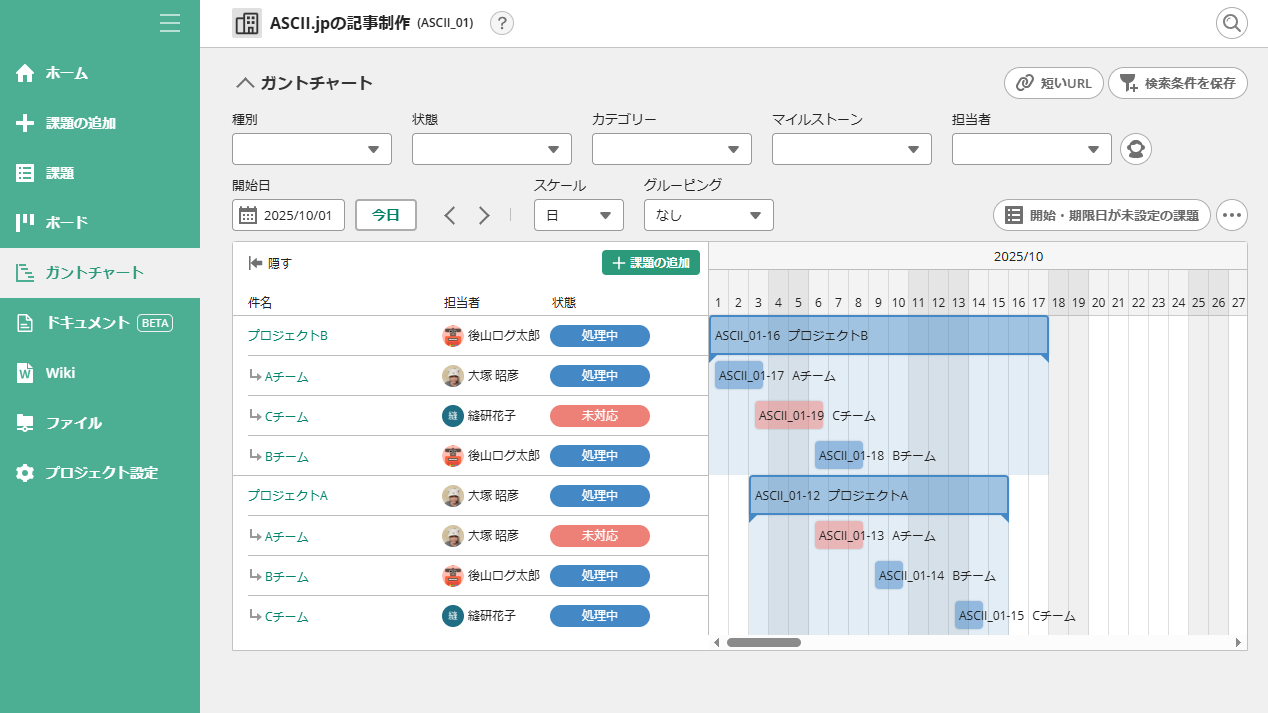Click the gantt horizontal scrollbar thumb
This screenshot has height=713, width=1268.
coord(764,642)
